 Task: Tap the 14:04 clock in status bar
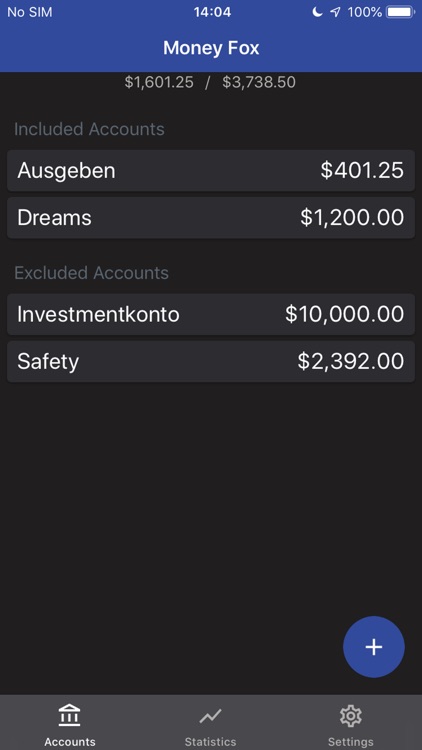[x=212, y=12]
